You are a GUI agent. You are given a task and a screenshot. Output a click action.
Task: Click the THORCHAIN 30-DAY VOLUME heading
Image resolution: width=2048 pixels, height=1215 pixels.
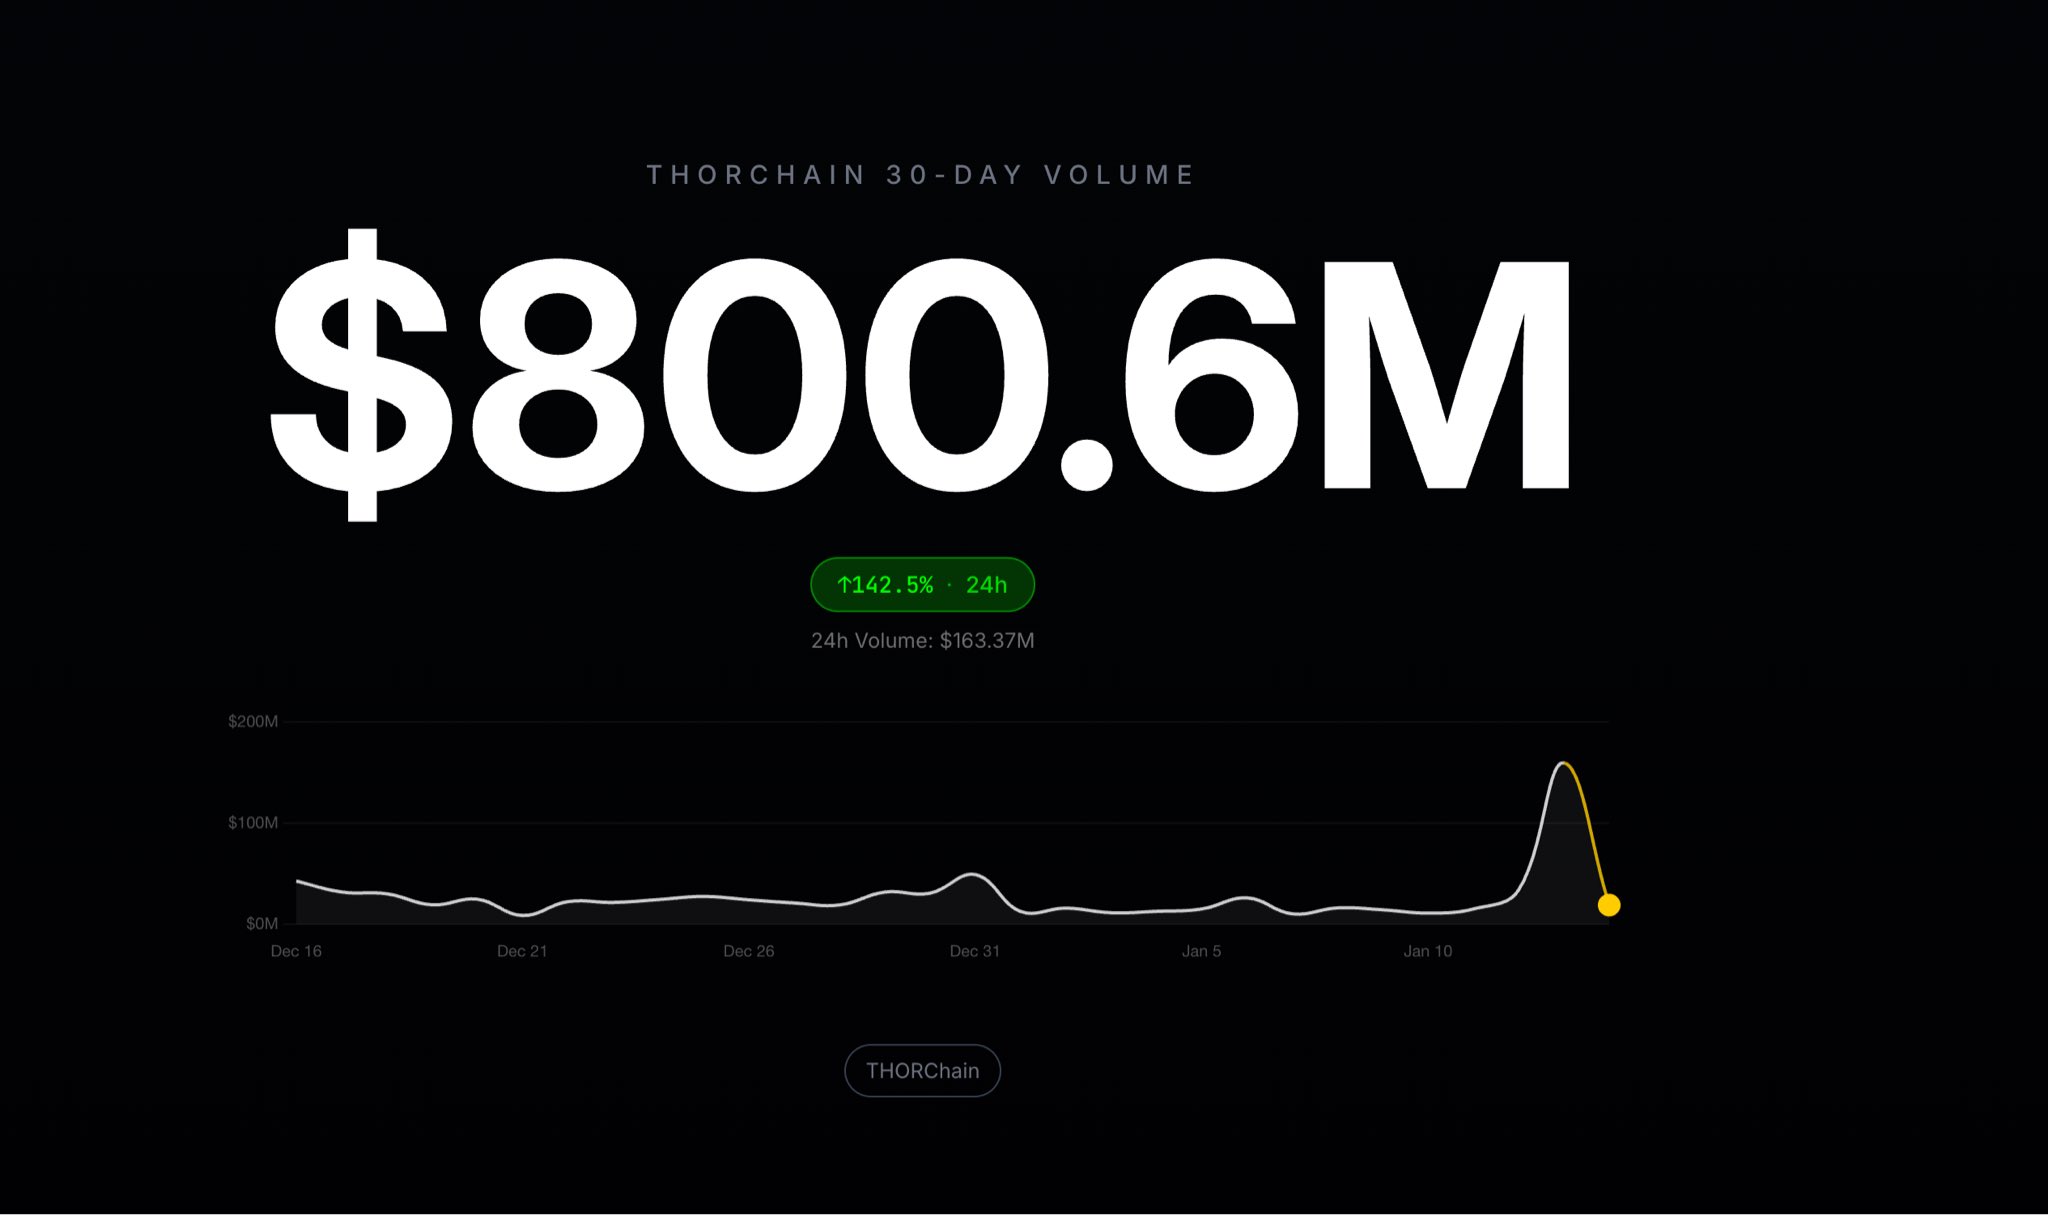point(921,175)
